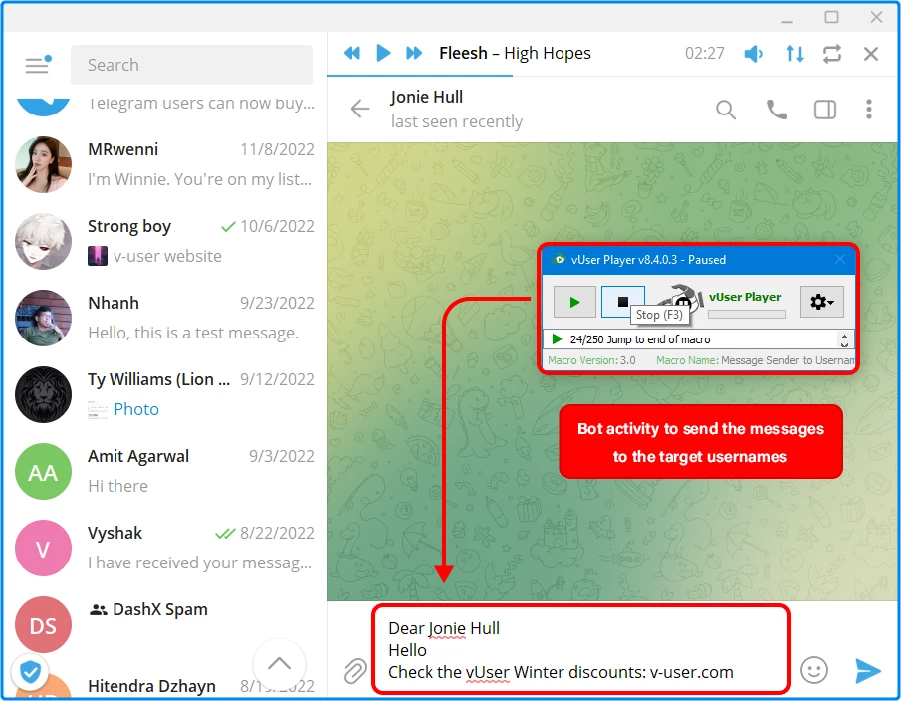The image size is (901, 701).
Task: Skip to previous track in audio player
Action: click(x=352, y=53)
